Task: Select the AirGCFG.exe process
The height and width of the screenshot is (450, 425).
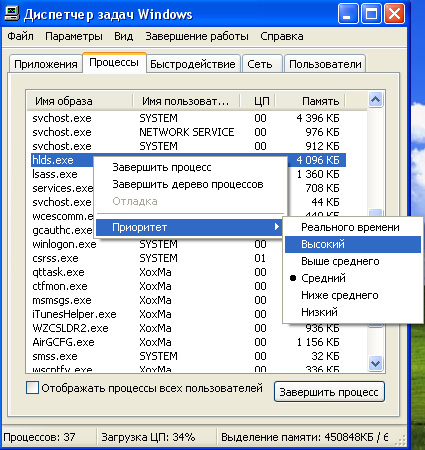Action: click(x=63, y=342)
